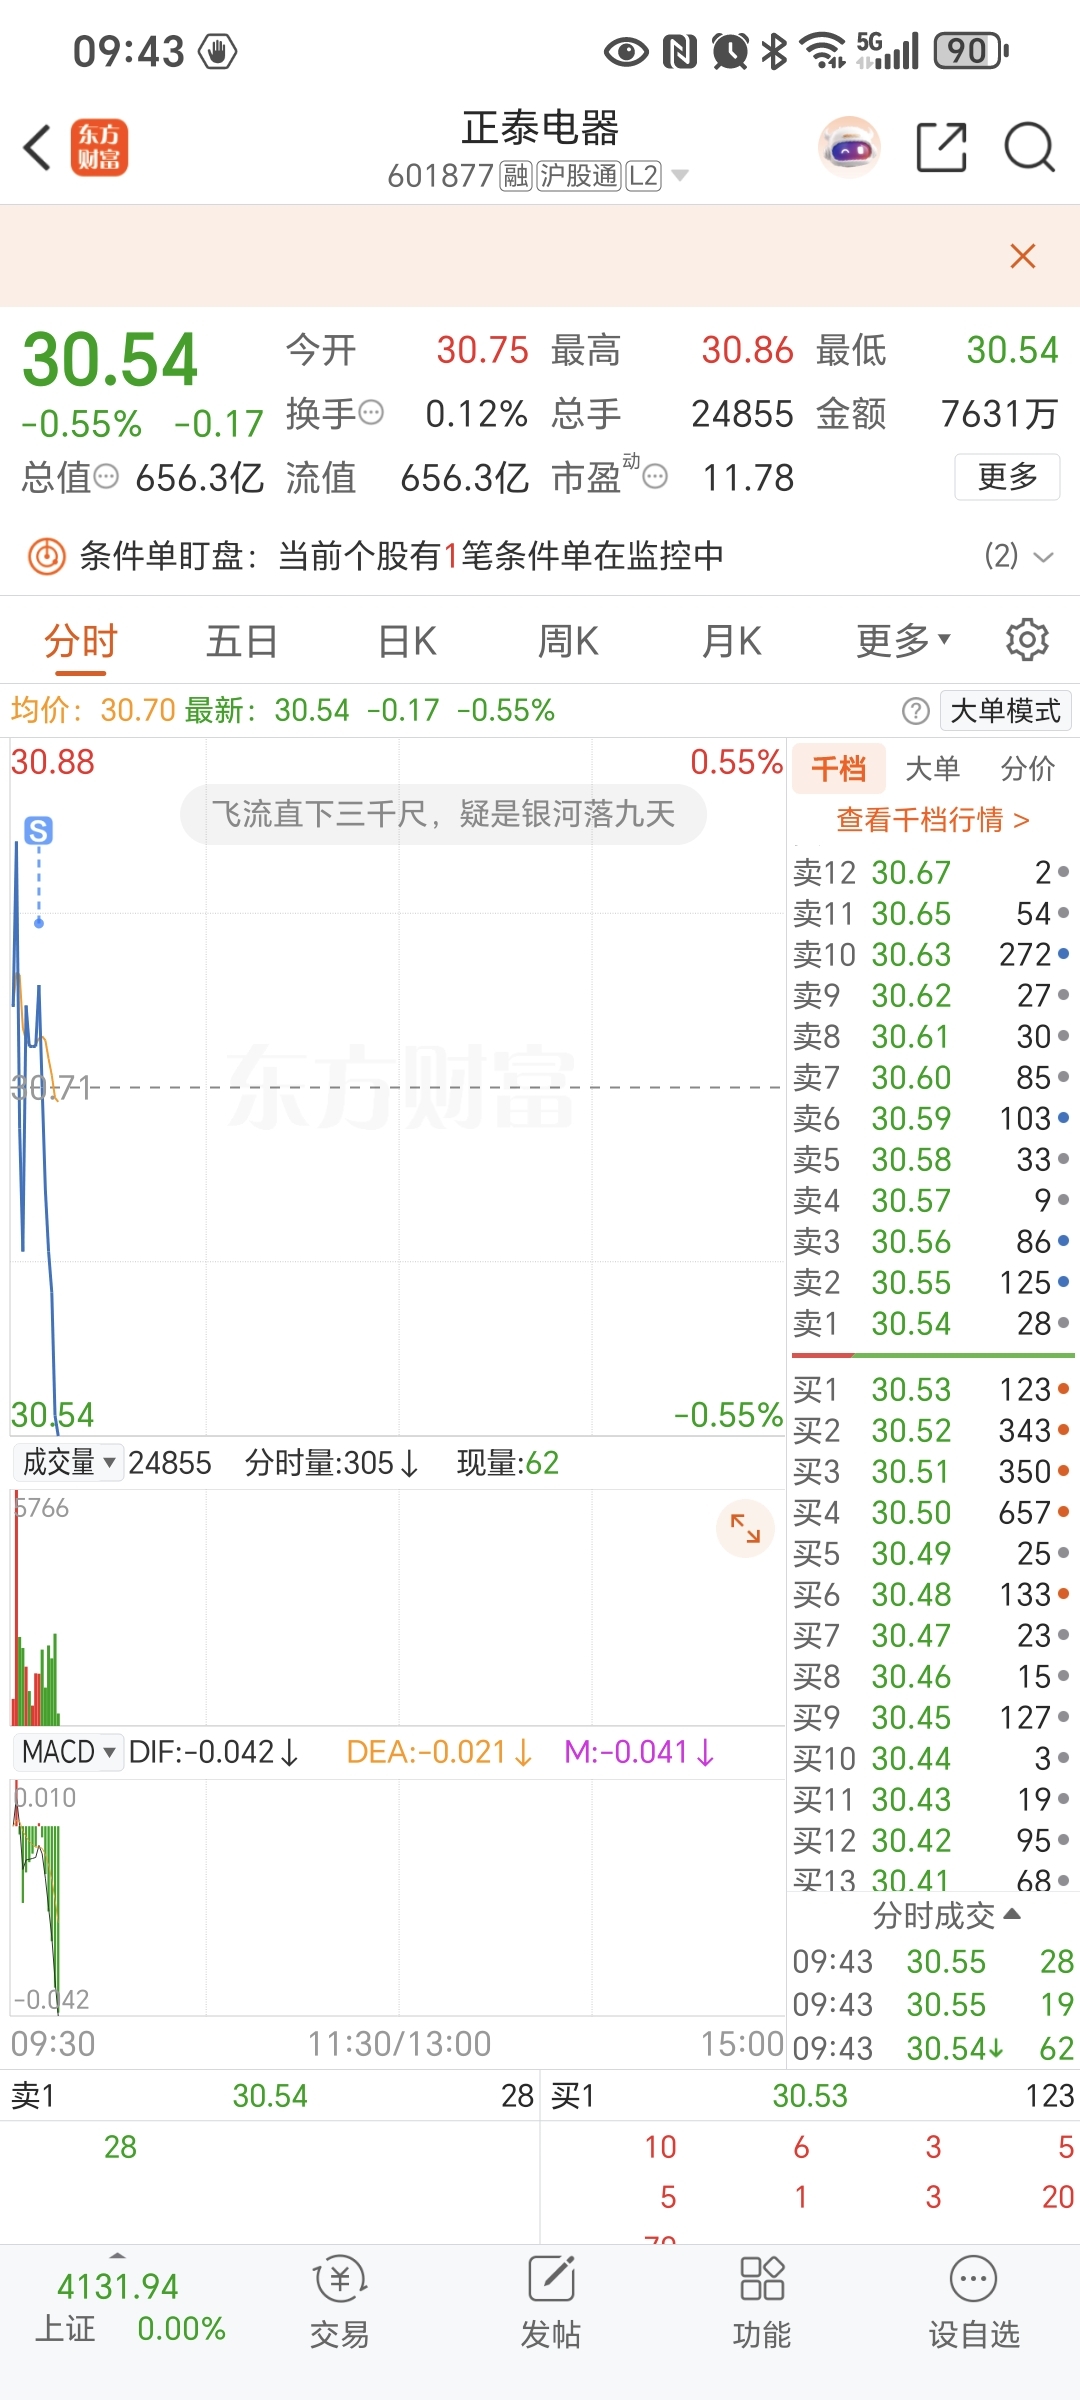Open the AI assistant robot avatar

(849, 148)
